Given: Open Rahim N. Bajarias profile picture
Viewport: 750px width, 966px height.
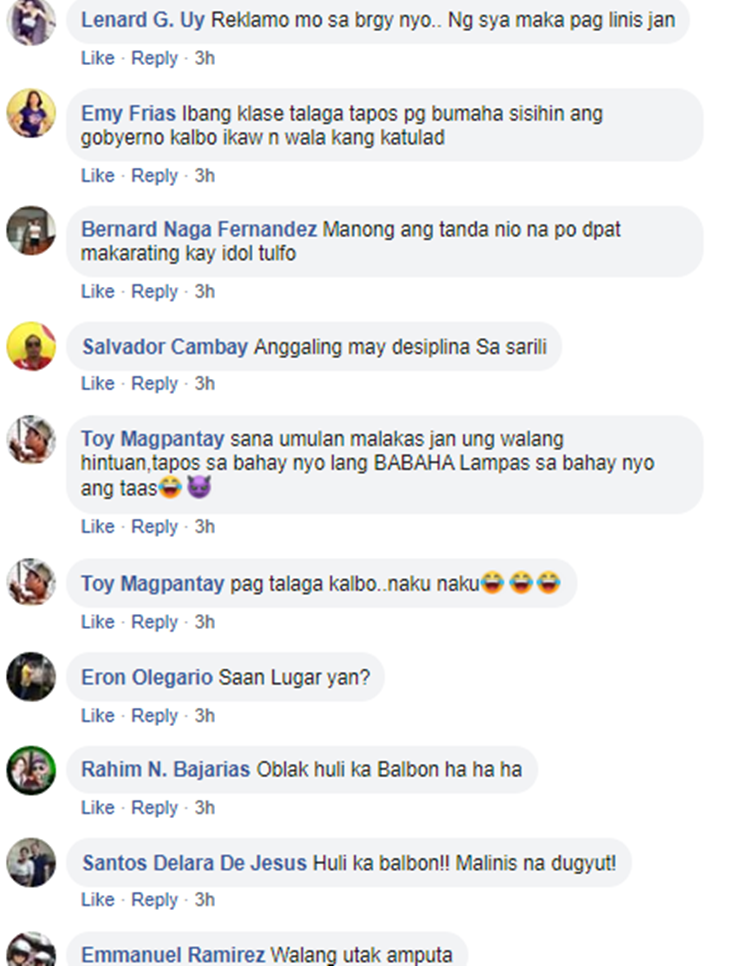Looking at the screenshot, I should coord(31,770).
